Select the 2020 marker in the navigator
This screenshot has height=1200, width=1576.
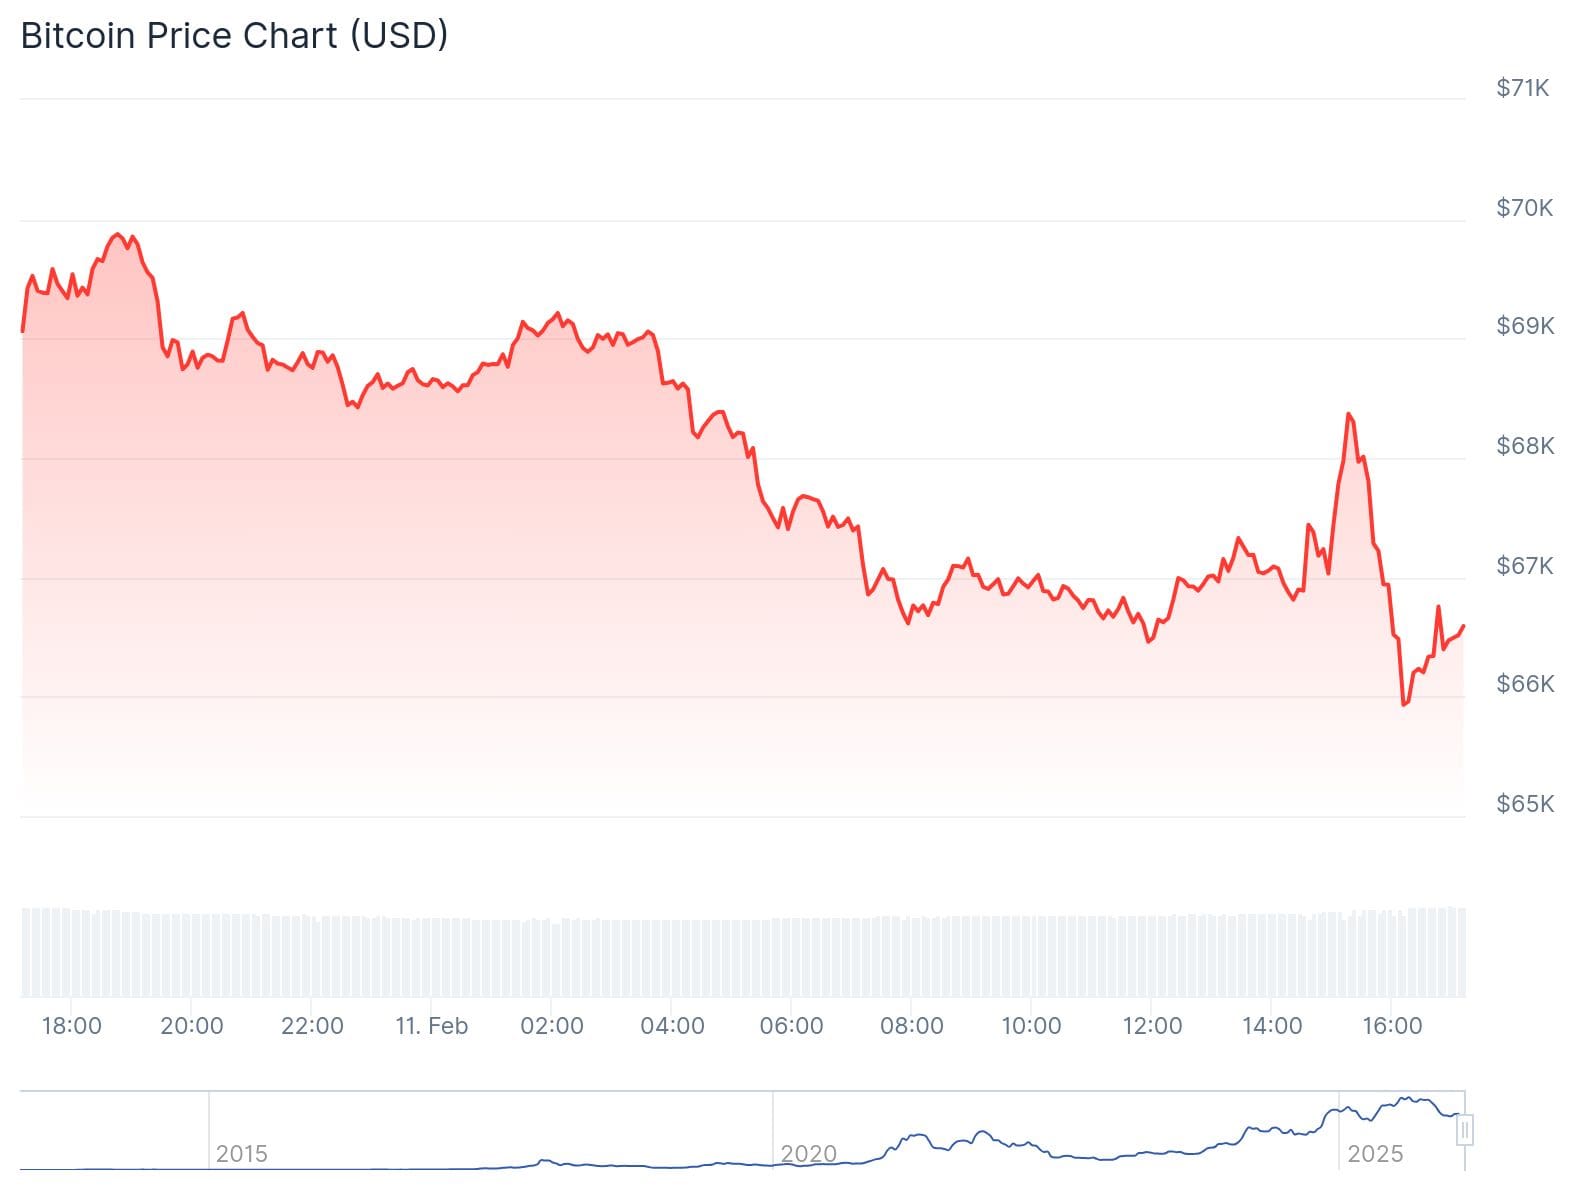(x=808, y=1154)
